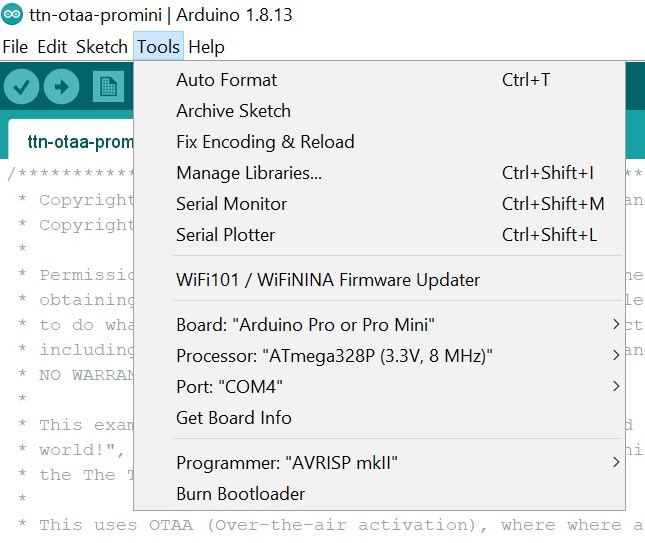The height and width of the screenshot is (543, 645).
Task: Open WiFi101 / WiFiNINA Firmware Updater
Action: tap(379, 280)
